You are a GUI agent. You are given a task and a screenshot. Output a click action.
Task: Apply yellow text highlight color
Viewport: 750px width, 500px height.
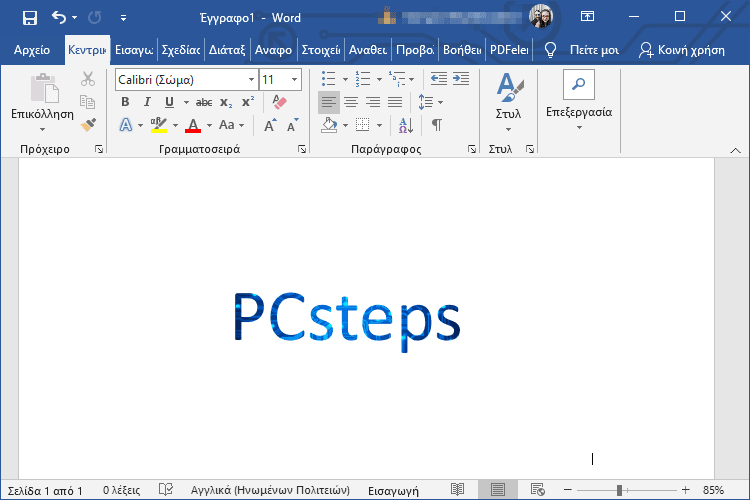point(159,125)
